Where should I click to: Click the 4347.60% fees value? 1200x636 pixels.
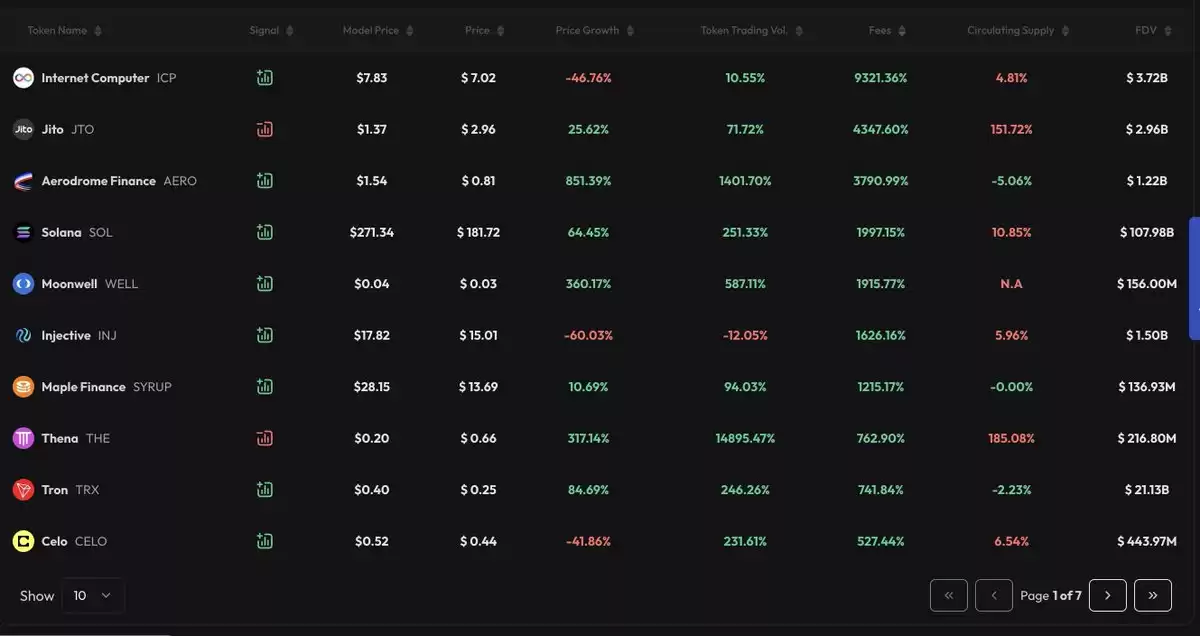point(881,129)
